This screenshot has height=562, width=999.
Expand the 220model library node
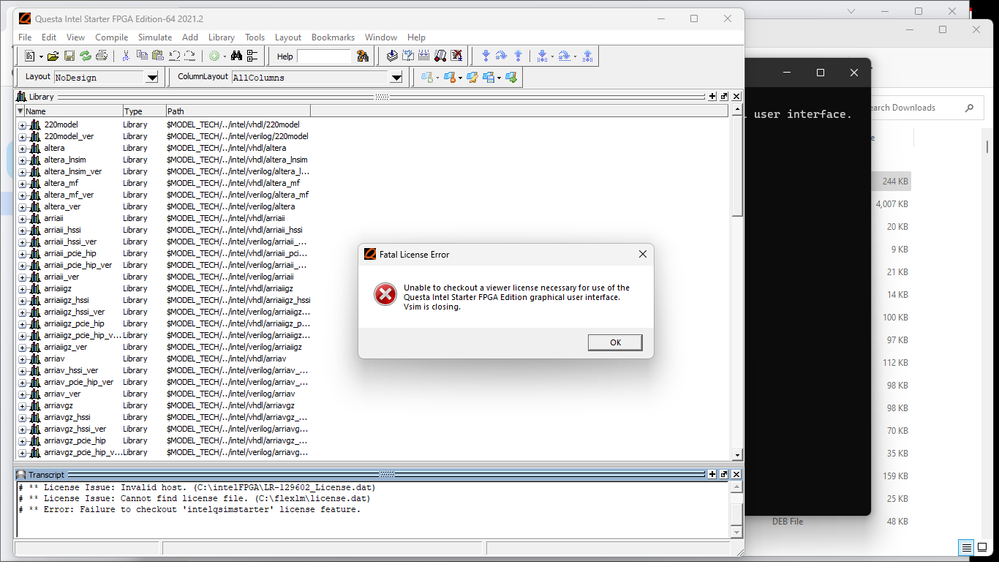coord(22,126)
